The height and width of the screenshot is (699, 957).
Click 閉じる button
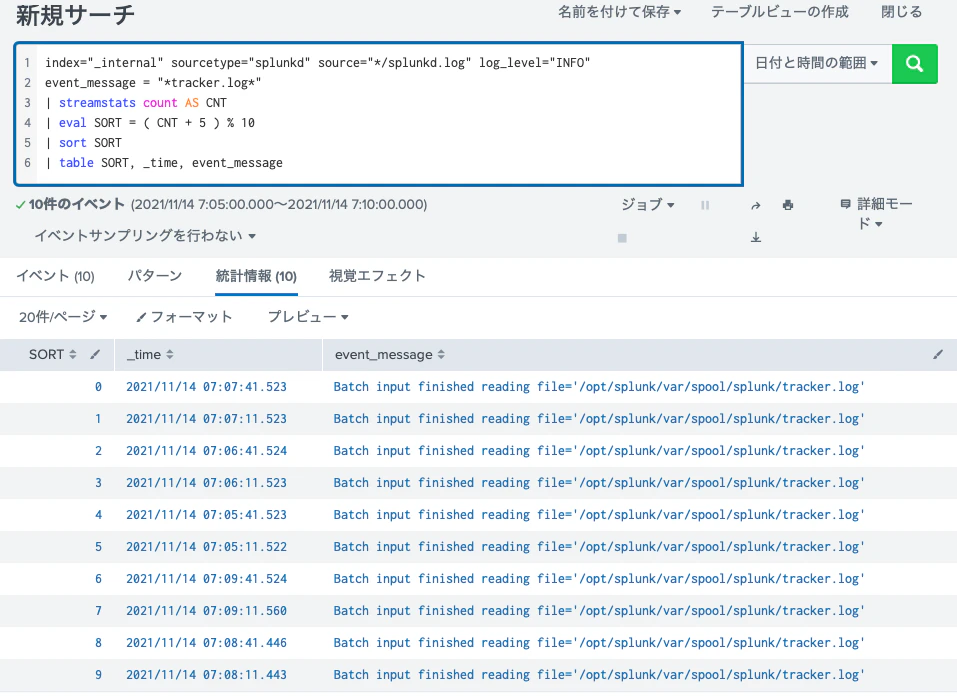coord(901,12)
